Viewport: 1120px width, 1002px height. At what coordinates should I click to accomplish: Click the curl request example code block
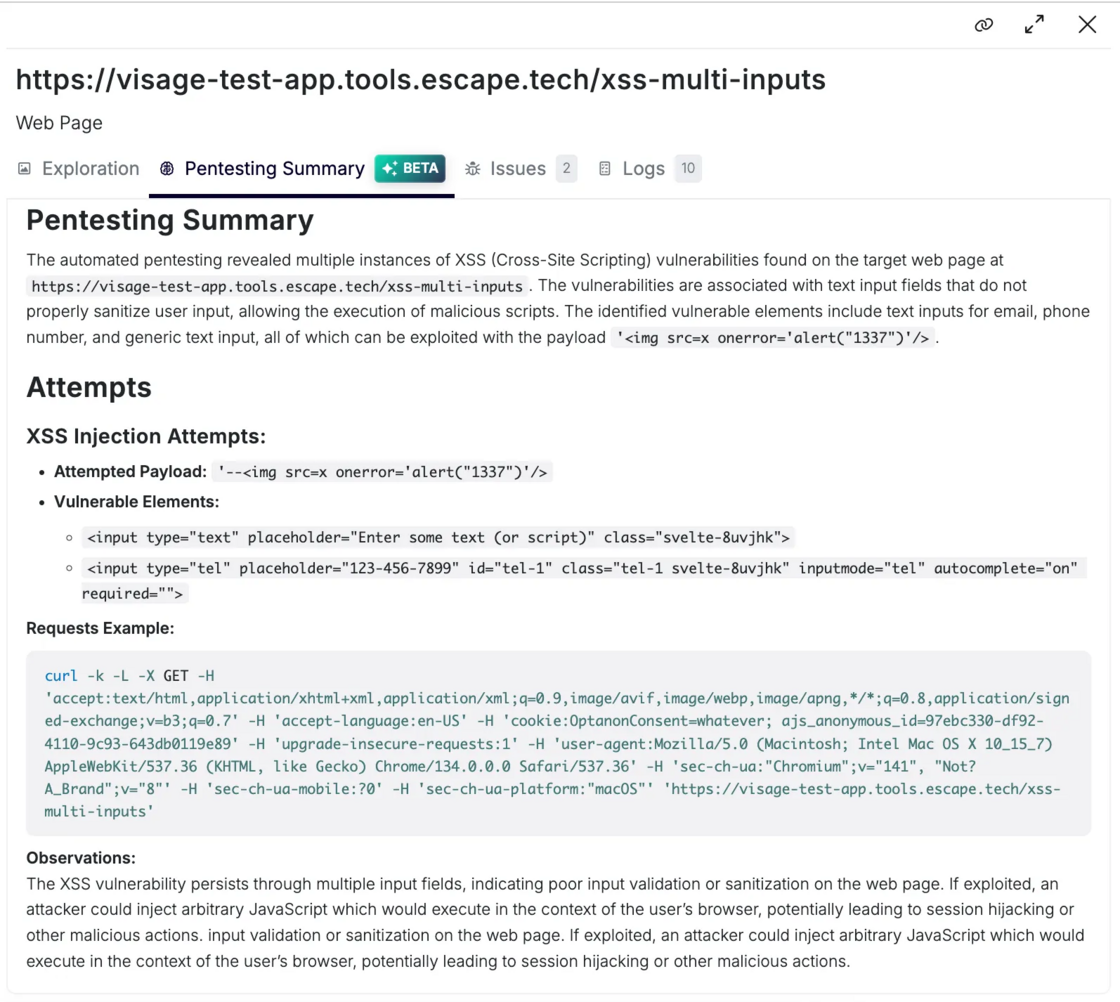[558, 743]
